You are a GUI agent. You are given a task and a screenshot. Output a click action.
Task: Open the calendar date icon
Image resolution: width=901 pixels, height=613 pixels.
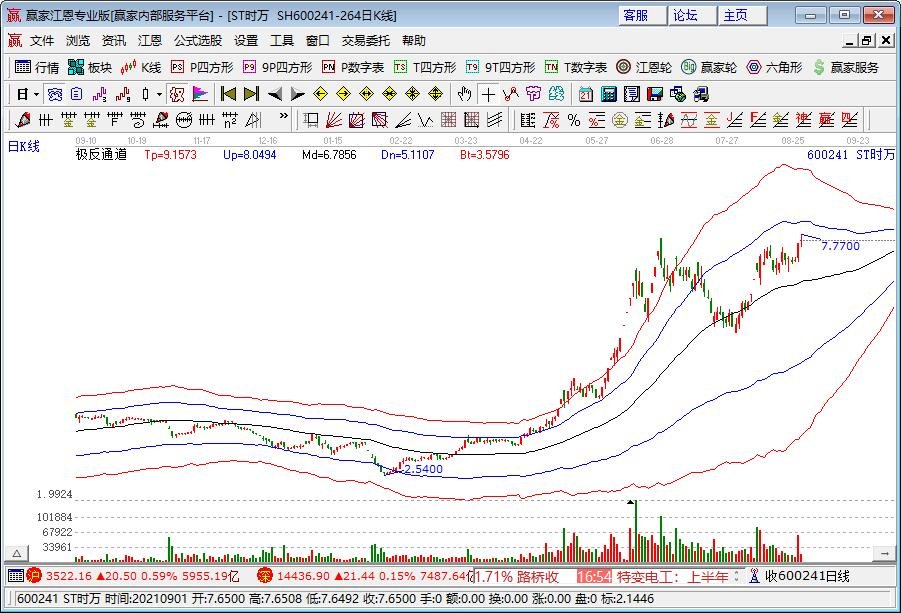(586, 94)
